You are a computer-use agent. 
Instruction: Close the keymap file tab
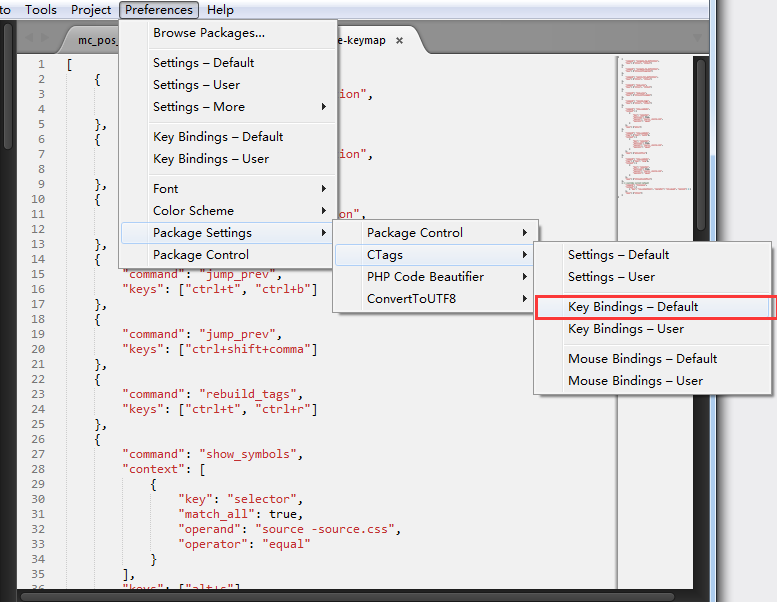point(399,40)
